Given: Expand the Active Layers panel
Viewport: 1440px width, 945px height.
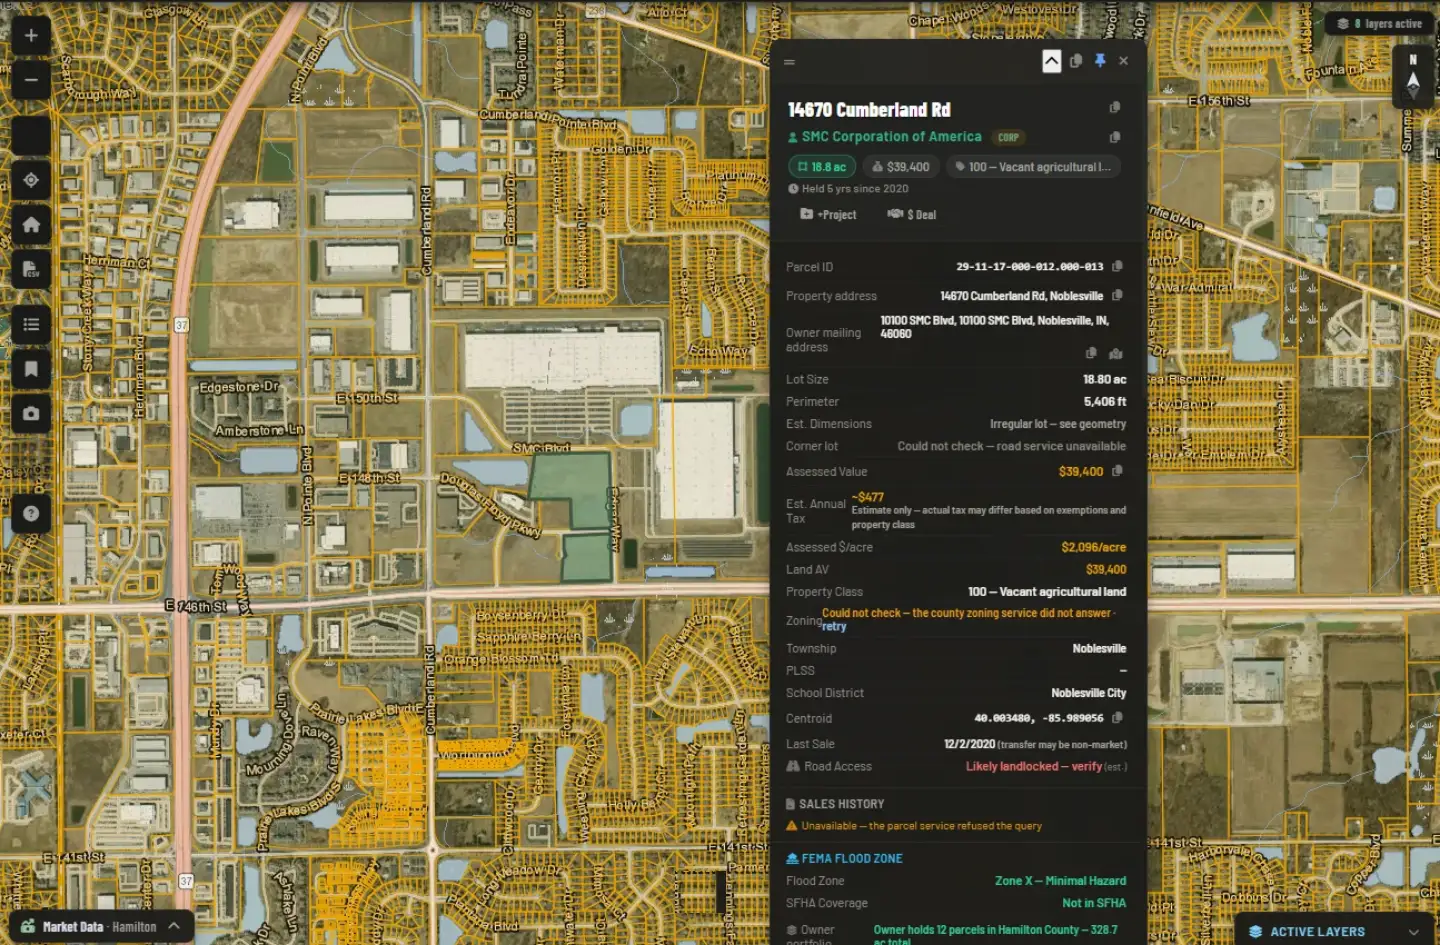Looking at the screenshot, I should (1334, 931).
